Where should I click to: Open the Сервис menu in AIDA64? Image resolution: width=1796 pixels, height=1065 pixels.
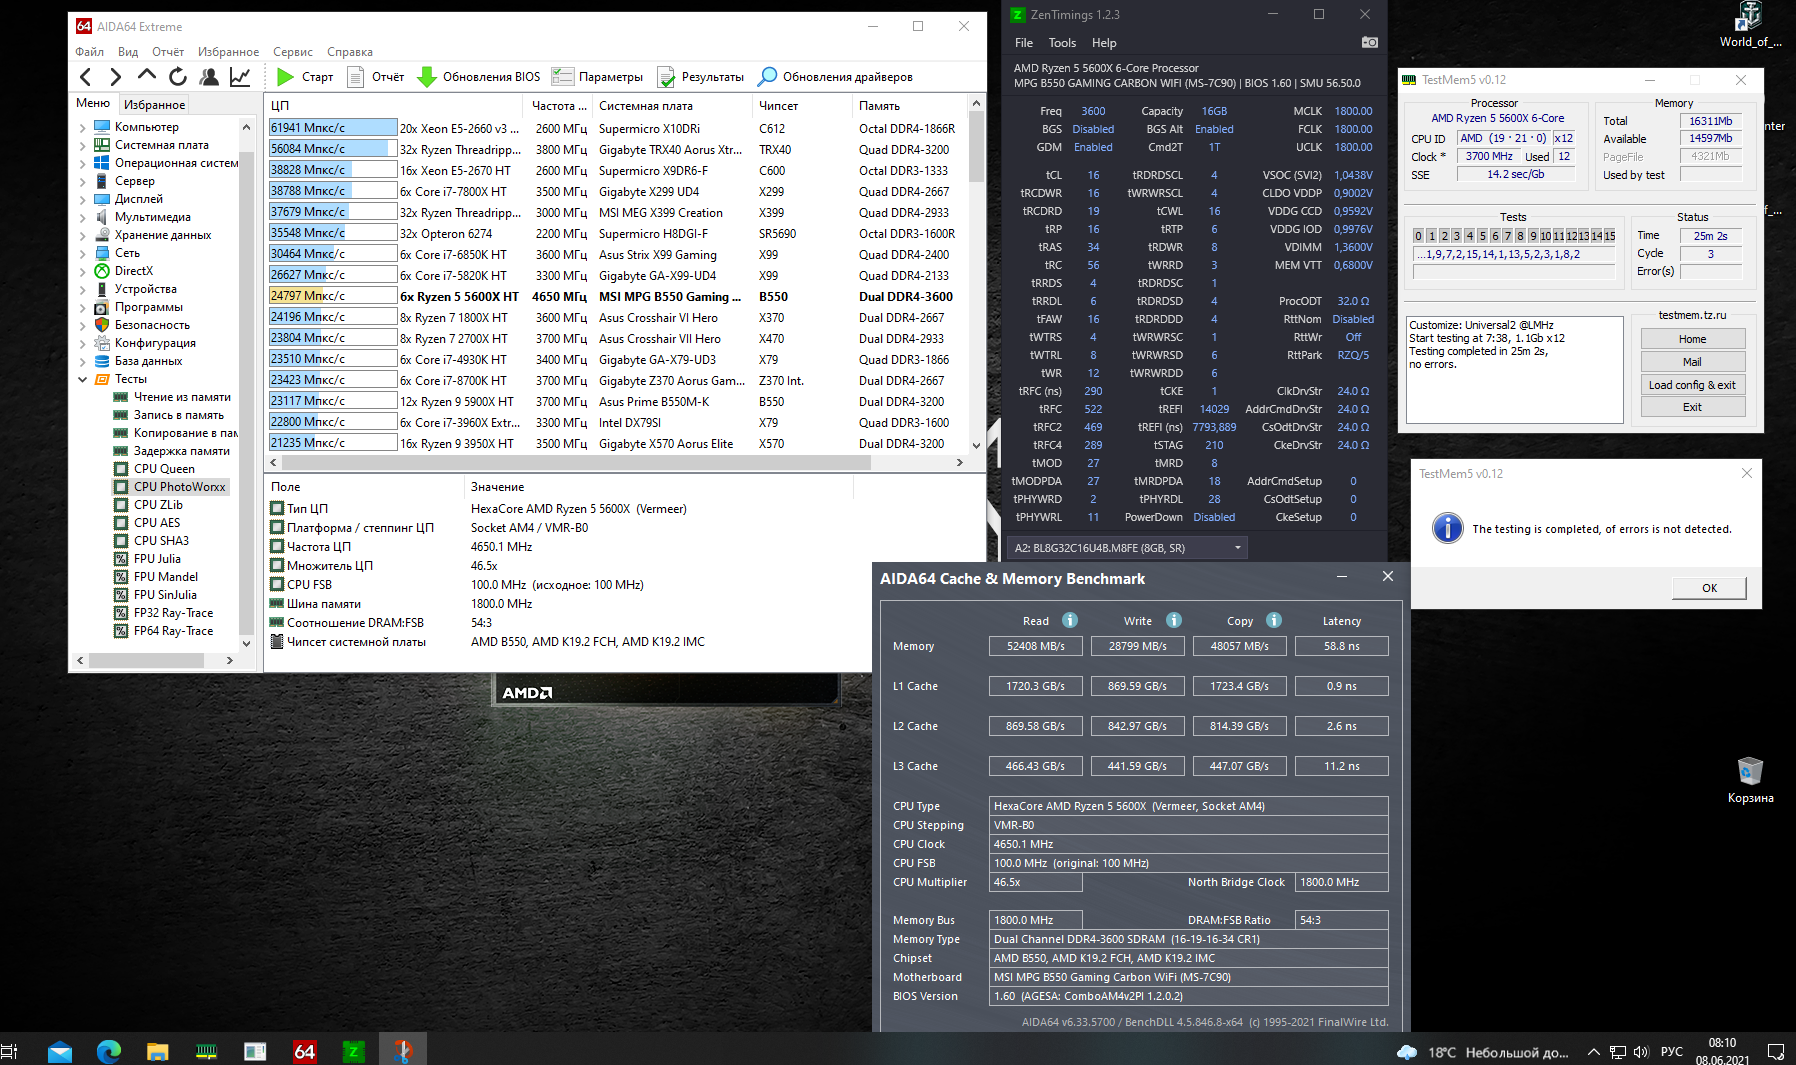tap(293, 52)
